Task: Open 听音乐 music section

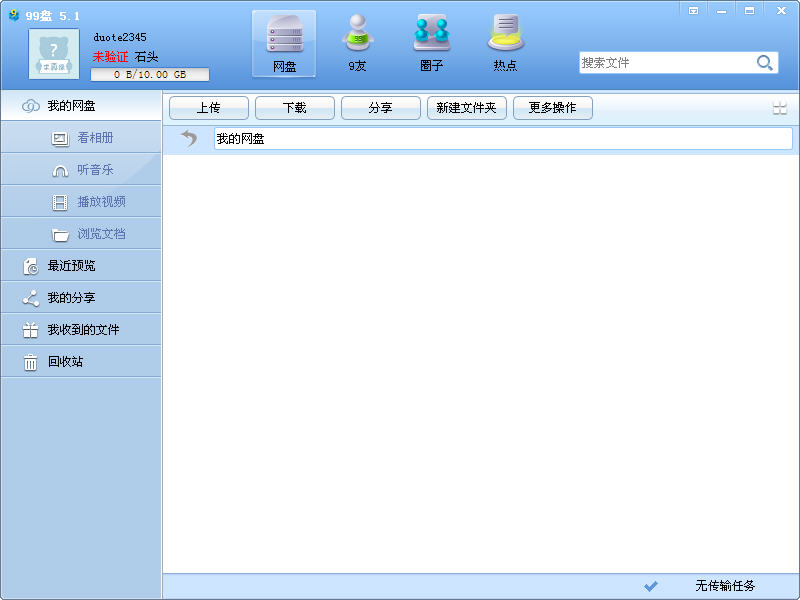Action: [81, 170]
